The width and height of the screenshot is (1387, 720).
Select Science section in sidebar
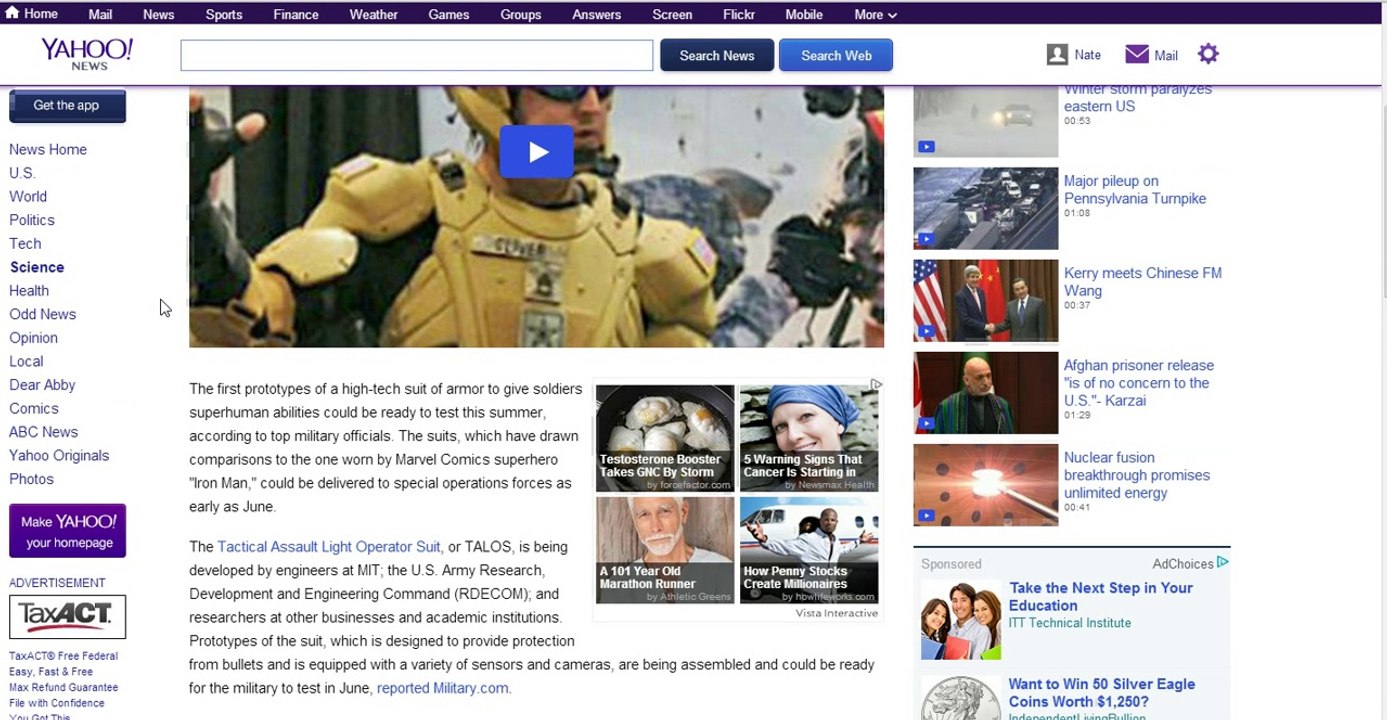point(37,267)
